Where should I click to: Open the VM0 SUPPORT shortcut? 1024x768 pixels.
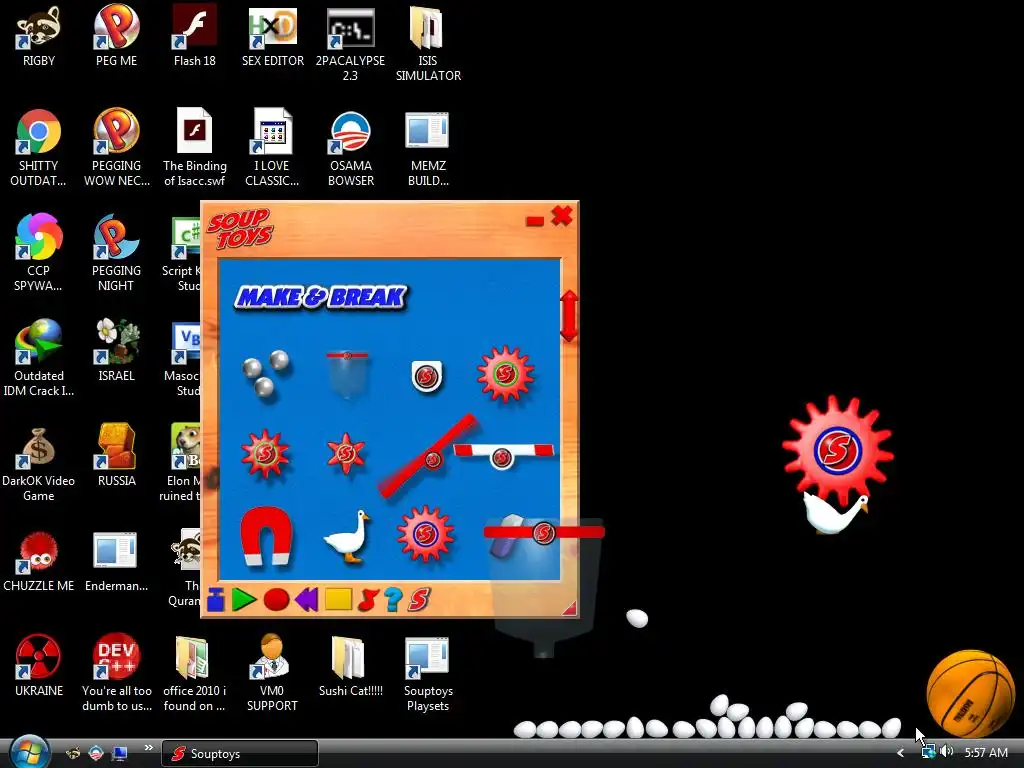272,674
